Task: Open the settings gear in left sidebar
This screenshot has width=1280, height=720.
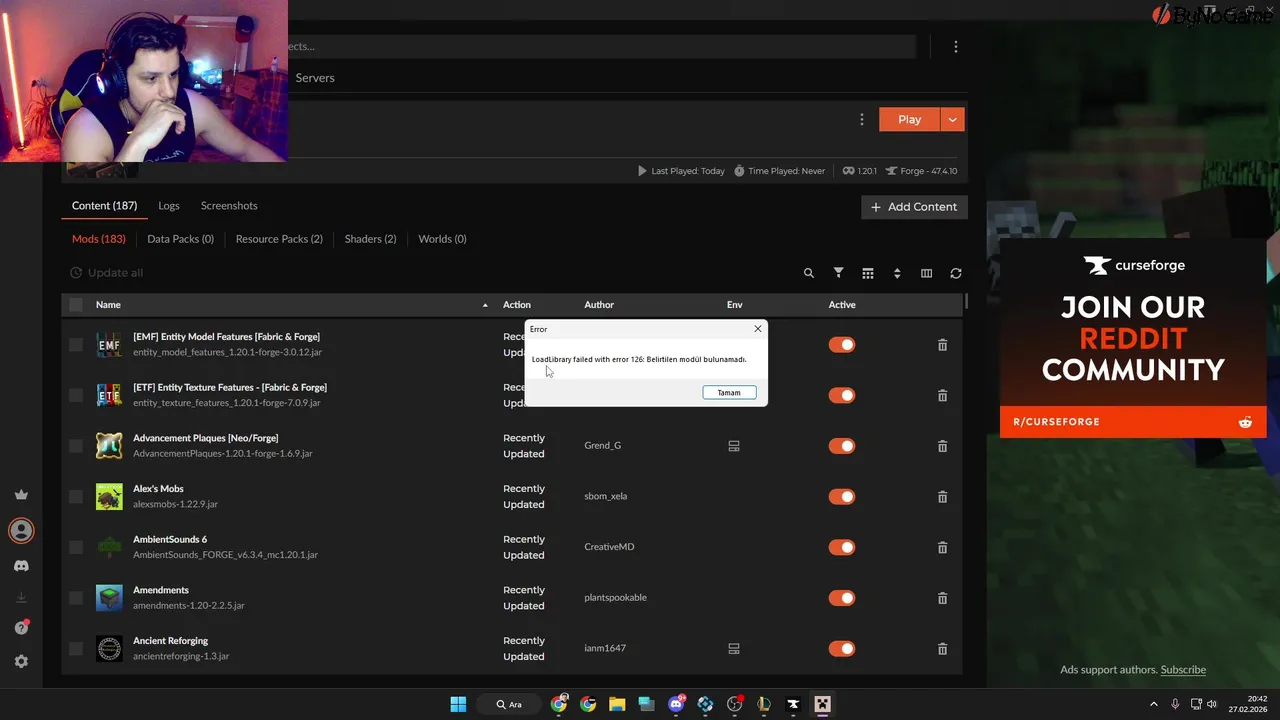Action: coord(21,662)
